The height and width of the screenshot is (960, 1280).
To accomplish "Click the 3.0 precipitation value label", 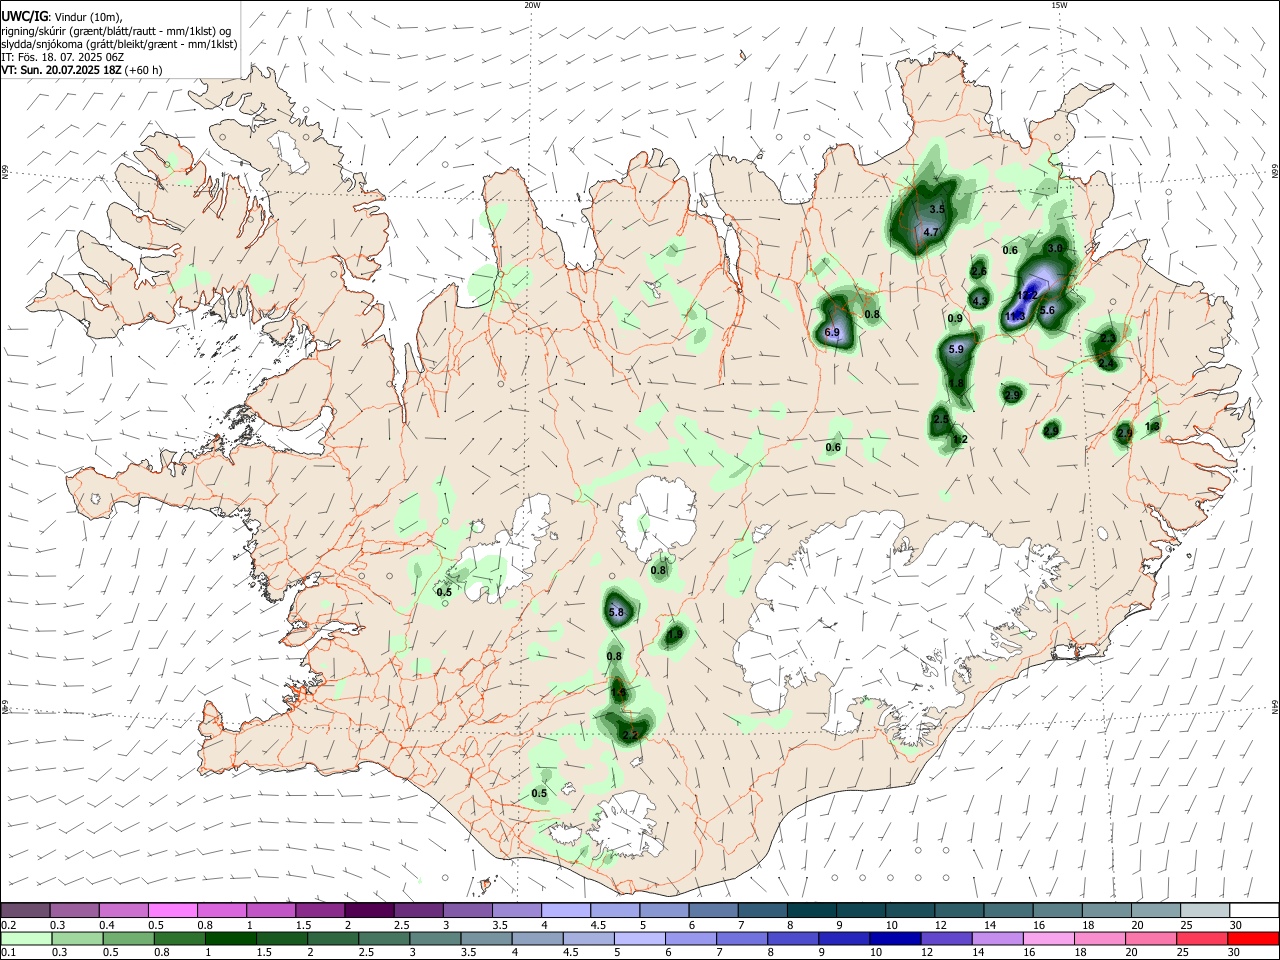I will 1055,247.
